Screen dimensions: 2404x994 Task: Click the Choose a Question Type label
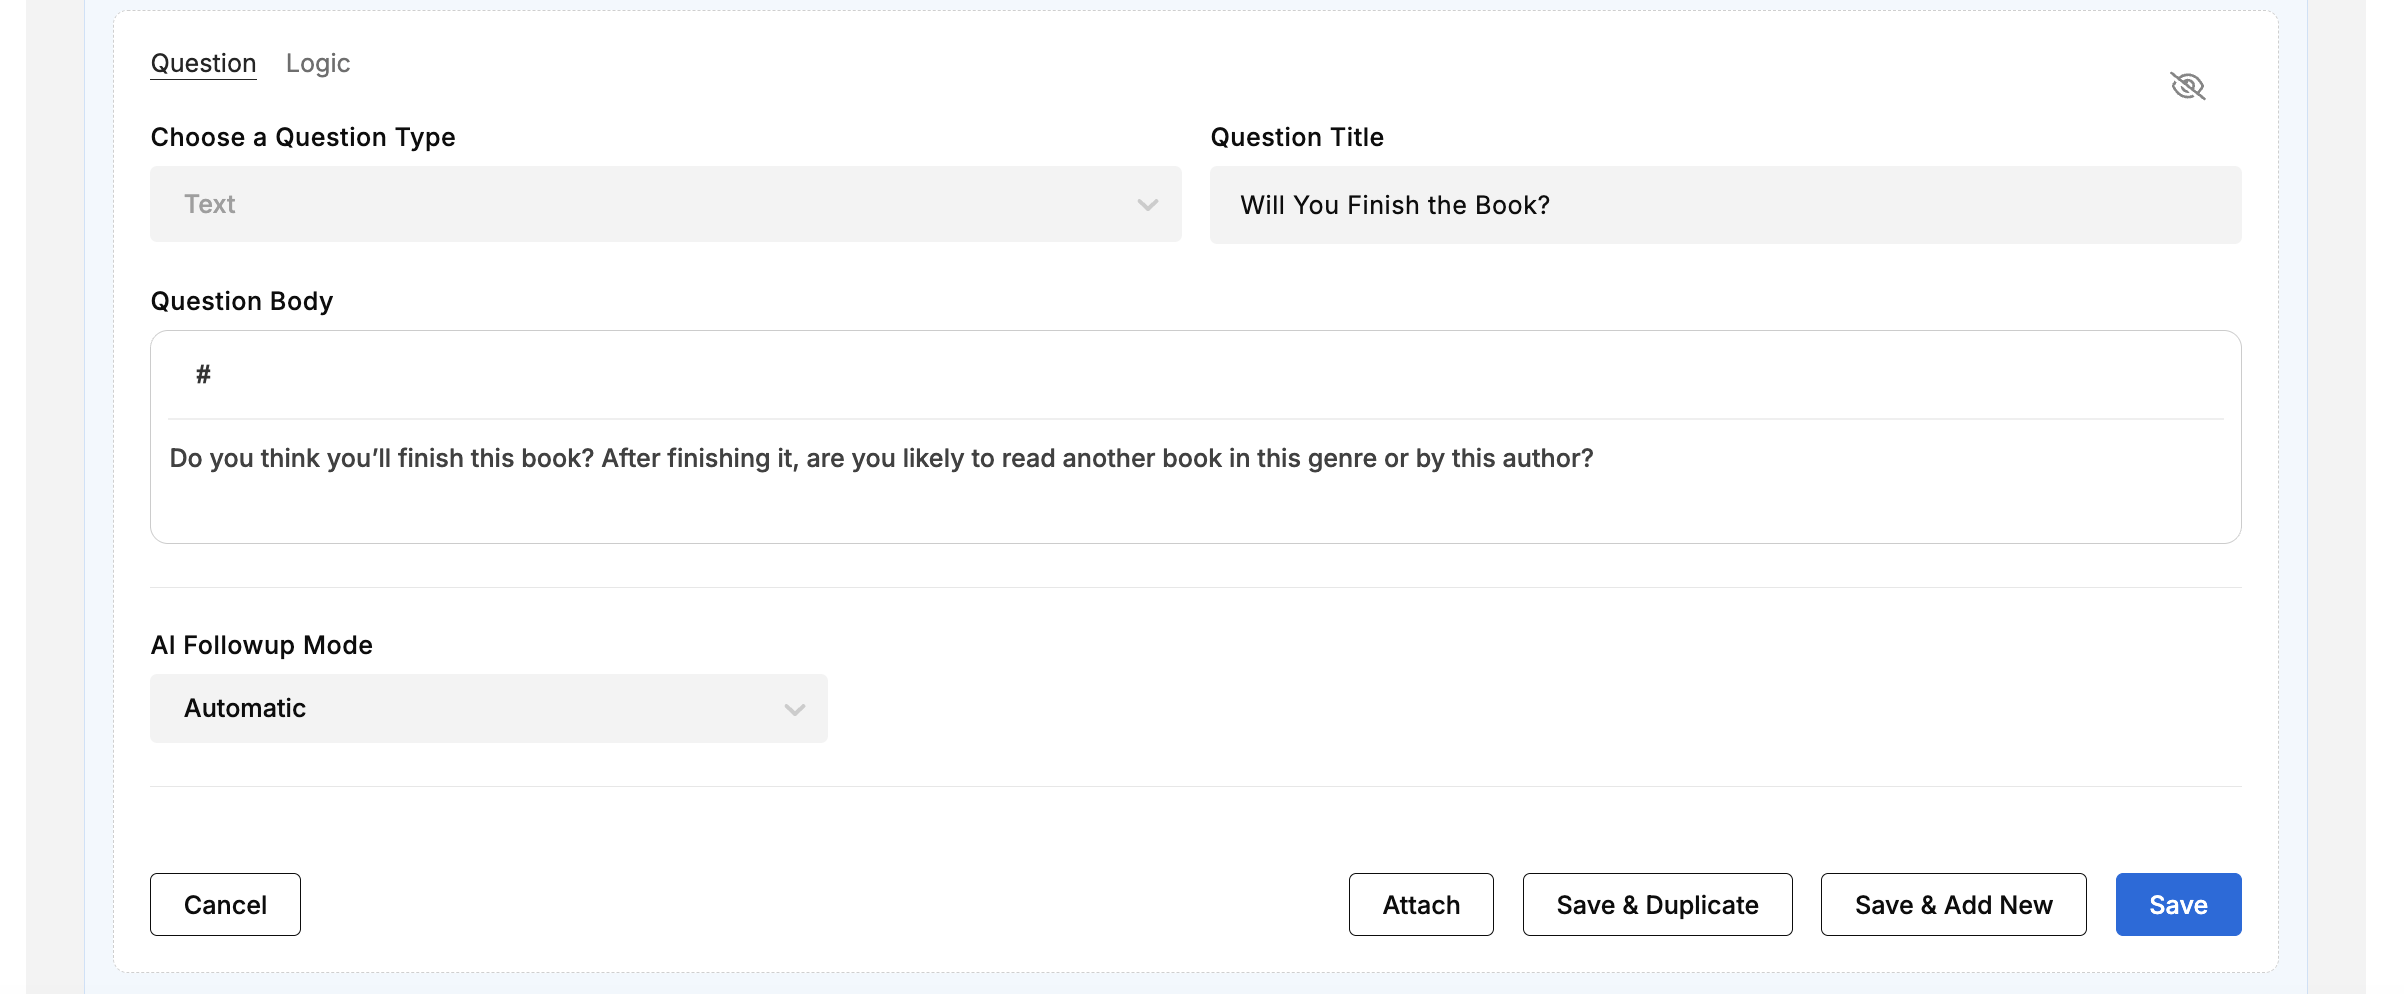303,138
